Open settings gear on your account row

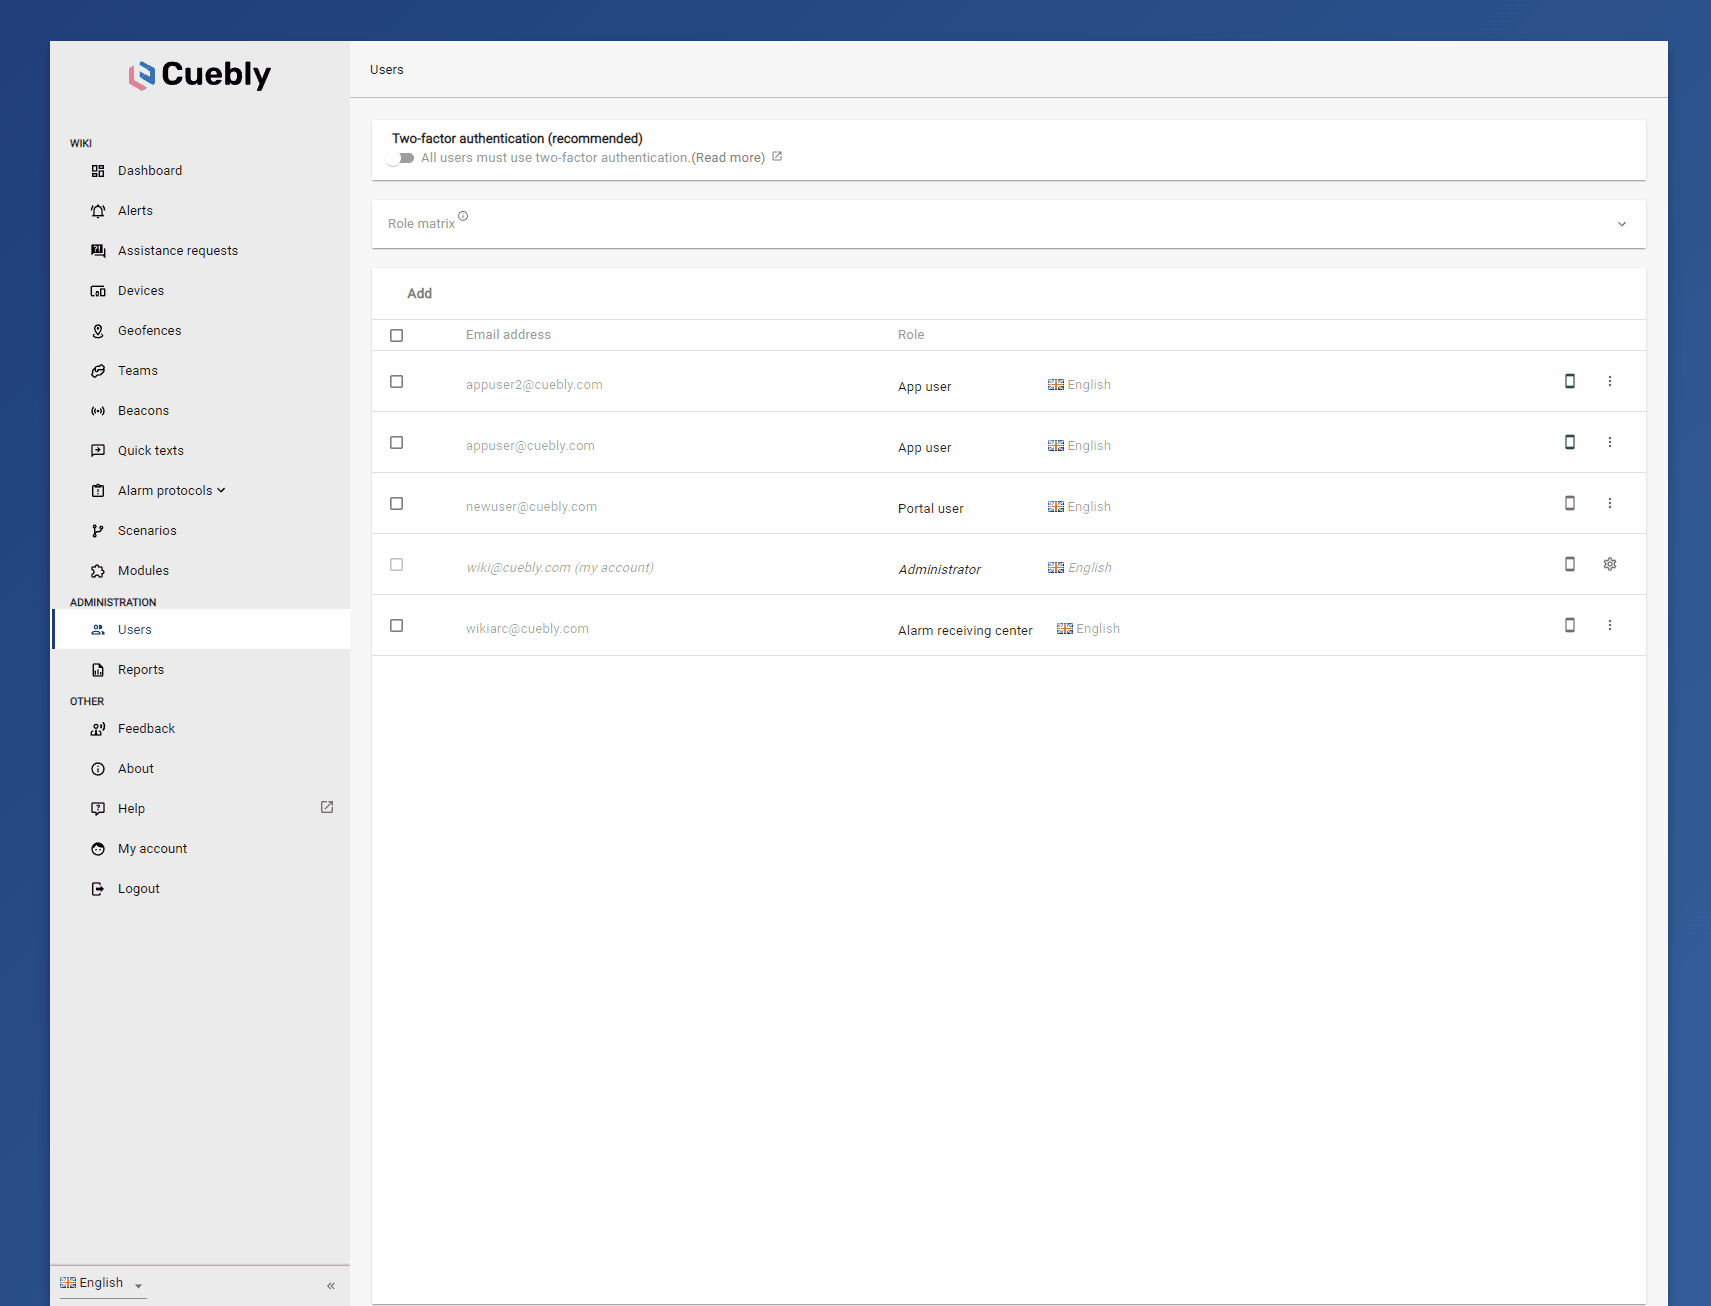pos(1610,564)
